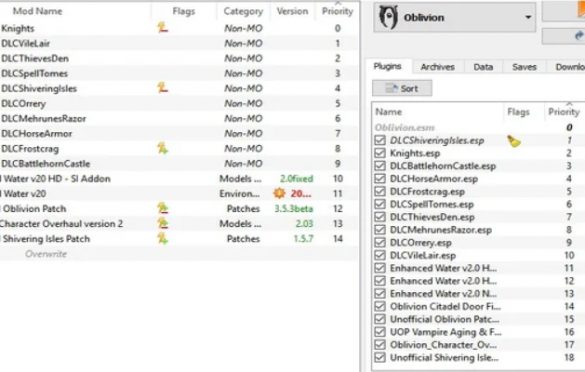Disable the Oblivion Citadel Door Fix plugin checkbox
585x372 pixels.
click(380, 306)
